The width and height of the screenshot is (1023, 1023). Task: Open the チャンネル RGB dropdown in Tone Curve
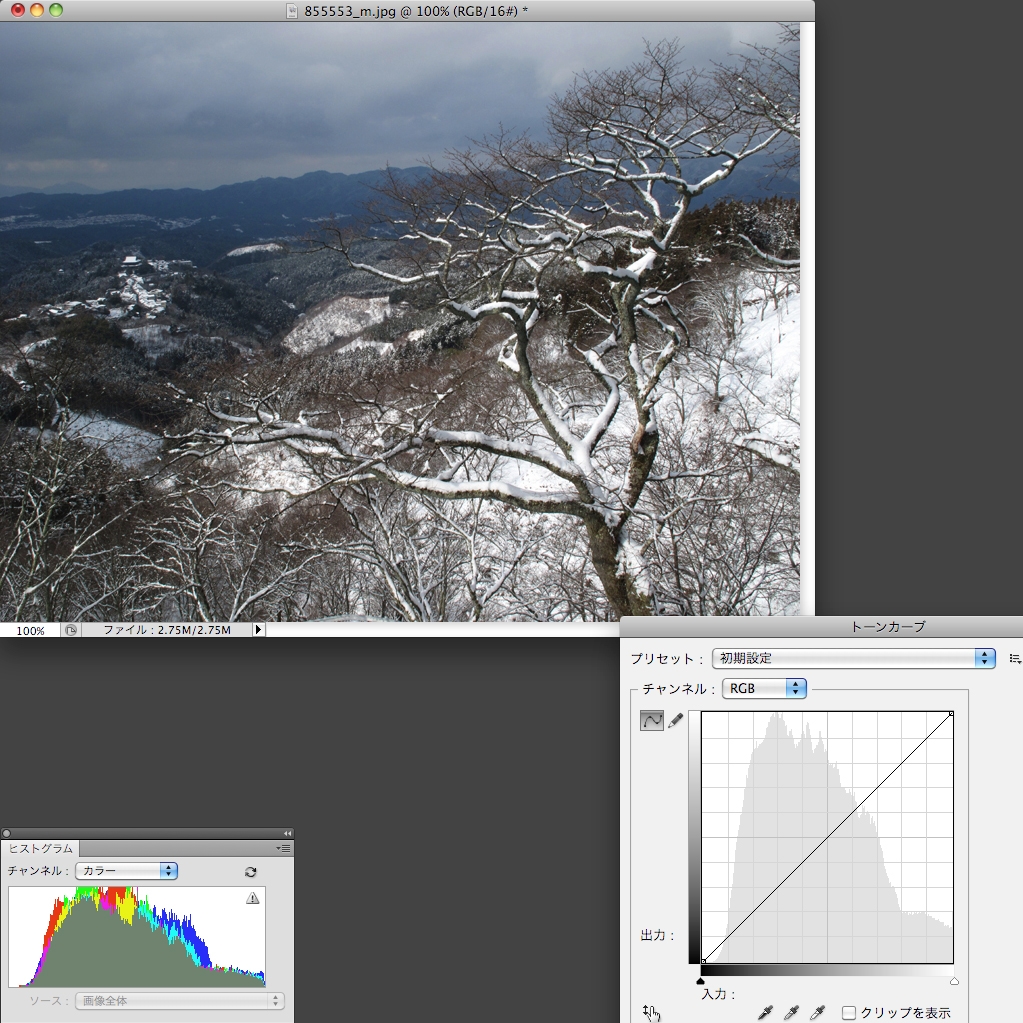point(764,688)
